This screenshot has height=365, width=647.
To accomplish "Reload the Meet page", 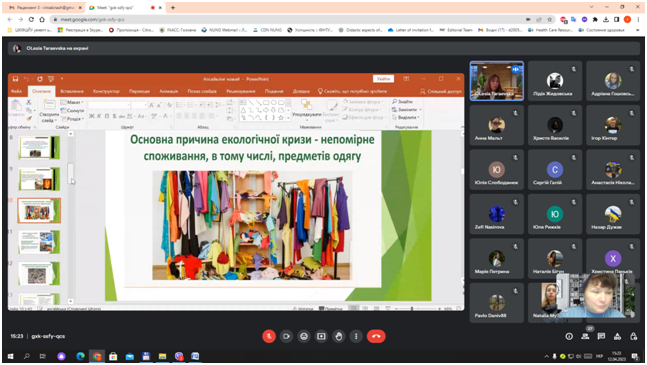I will point(31,19).
